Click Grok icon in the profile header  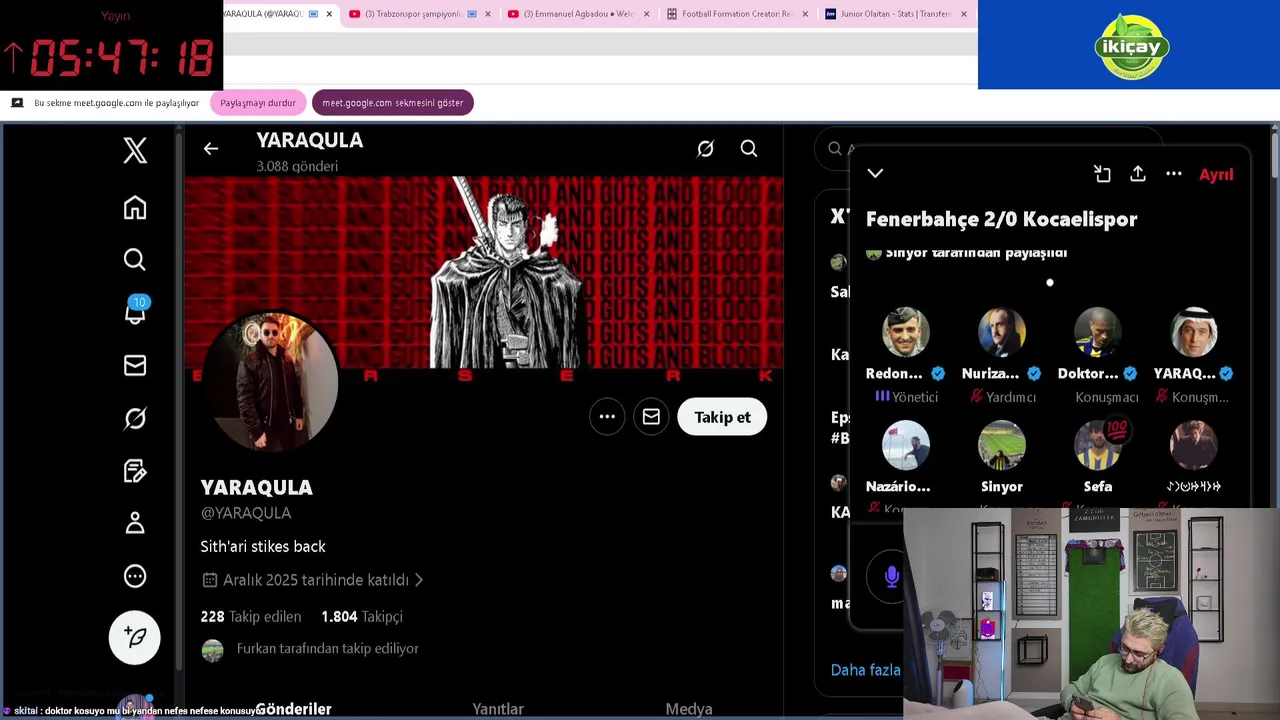pyautogui.click(x=705, y=149)
